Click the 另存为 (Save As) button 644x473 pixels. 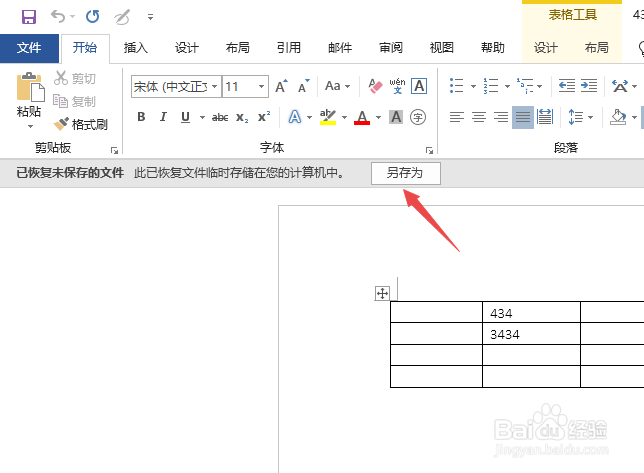[x=406, y=173]
